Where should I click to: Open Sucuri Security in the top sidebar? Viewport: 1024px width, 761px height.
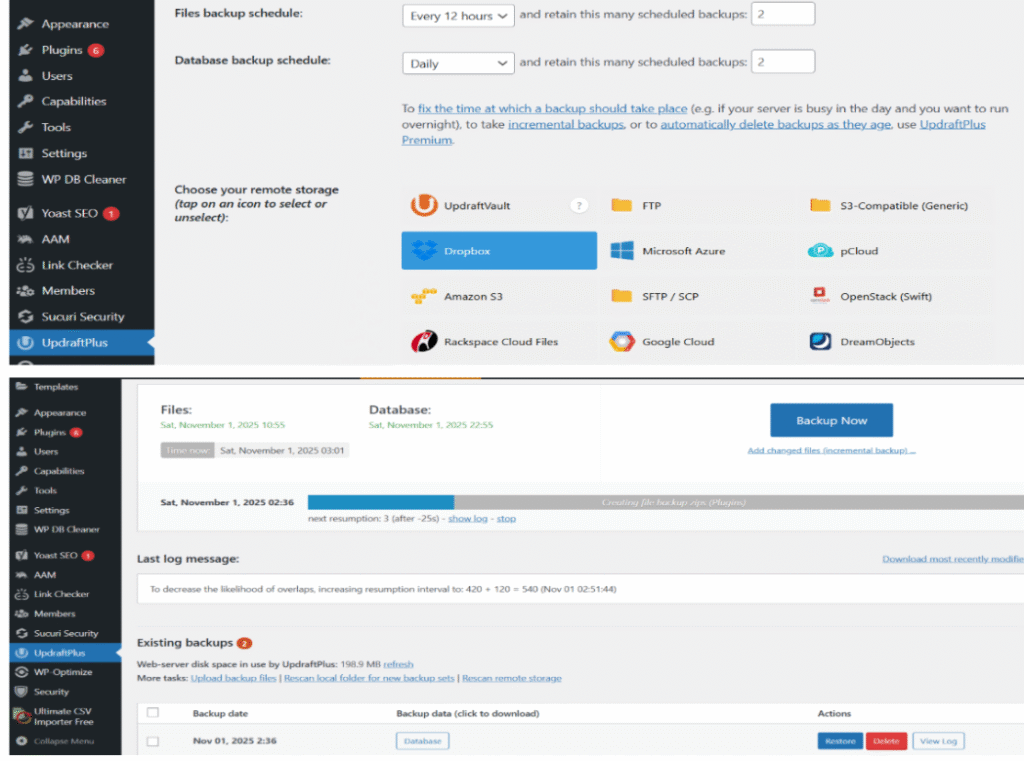point(82,317)
